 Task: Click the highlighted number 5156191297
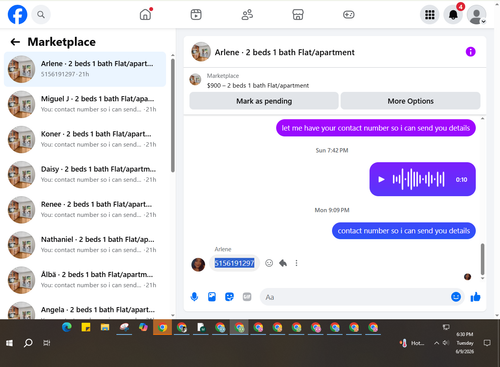pyautogui.click(x=234, y=263)
